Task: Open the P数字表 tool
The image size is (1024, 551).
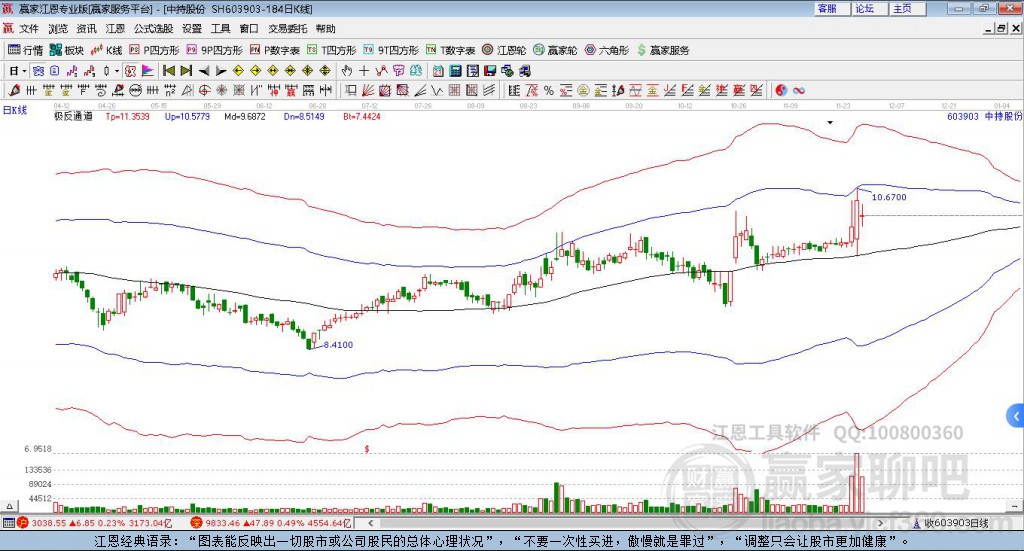Action: pos(274,50)
